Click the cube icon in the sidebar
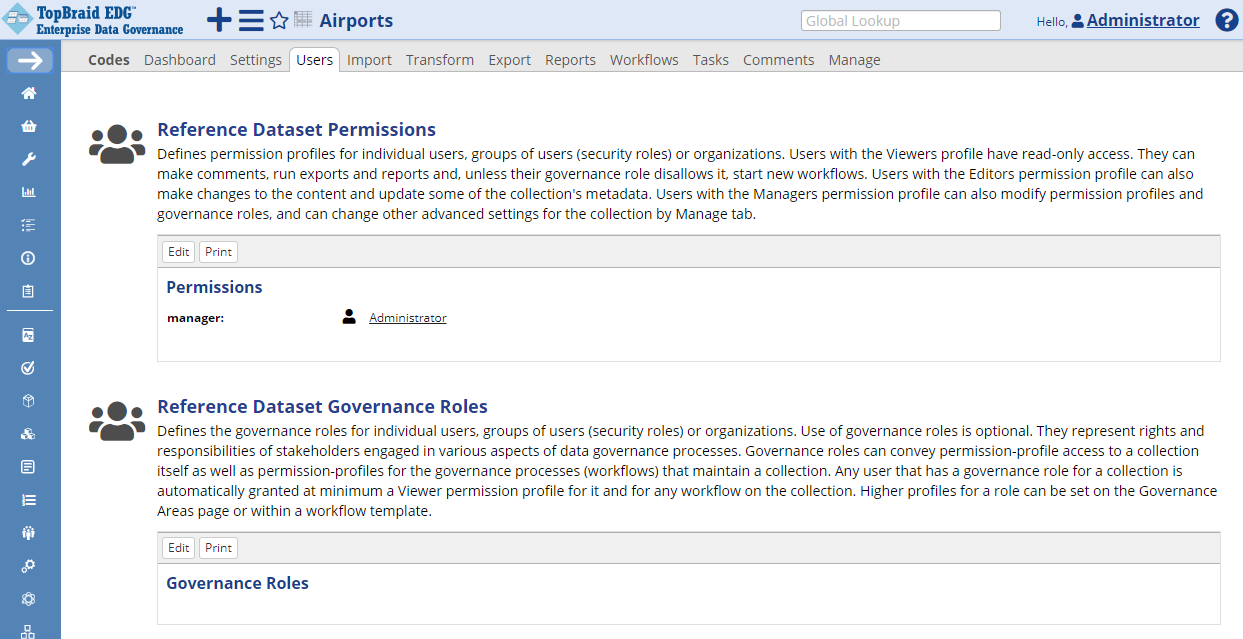This screenshot has width=1243, height=639. coord(29,400)
